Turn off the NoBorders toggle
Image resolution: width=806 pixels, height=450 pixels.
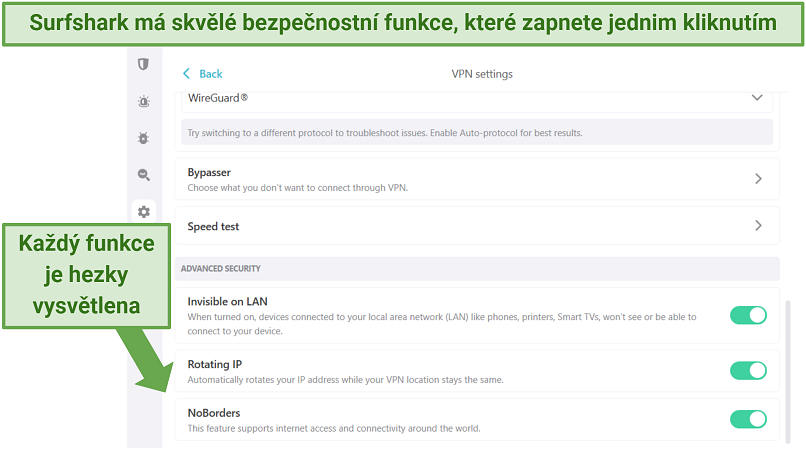748,419
